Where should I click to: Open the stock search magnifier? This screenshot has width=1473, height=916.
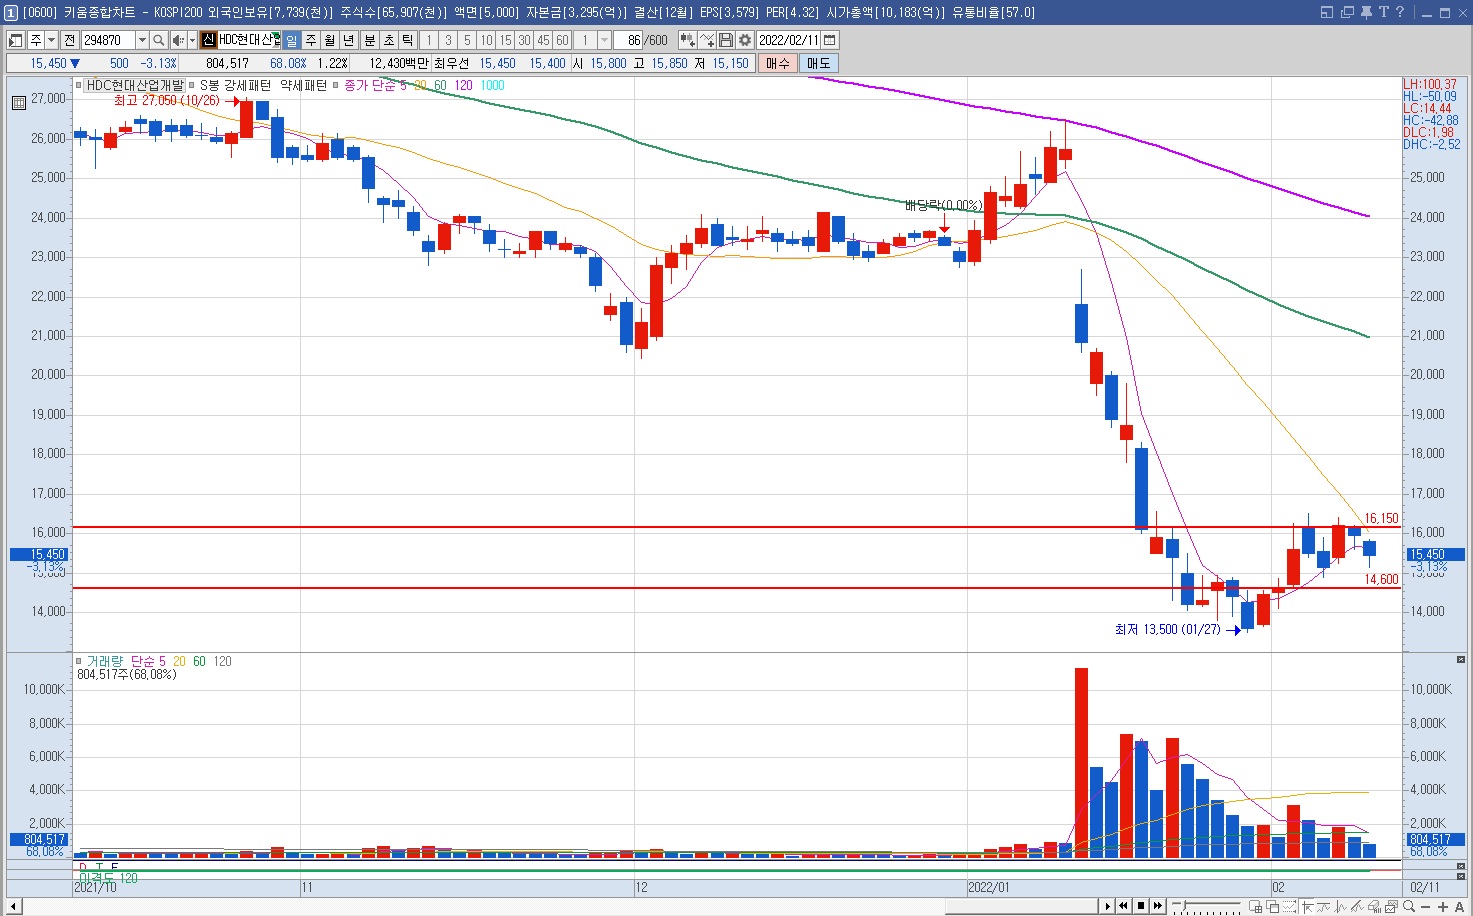(x=159, y=40)
